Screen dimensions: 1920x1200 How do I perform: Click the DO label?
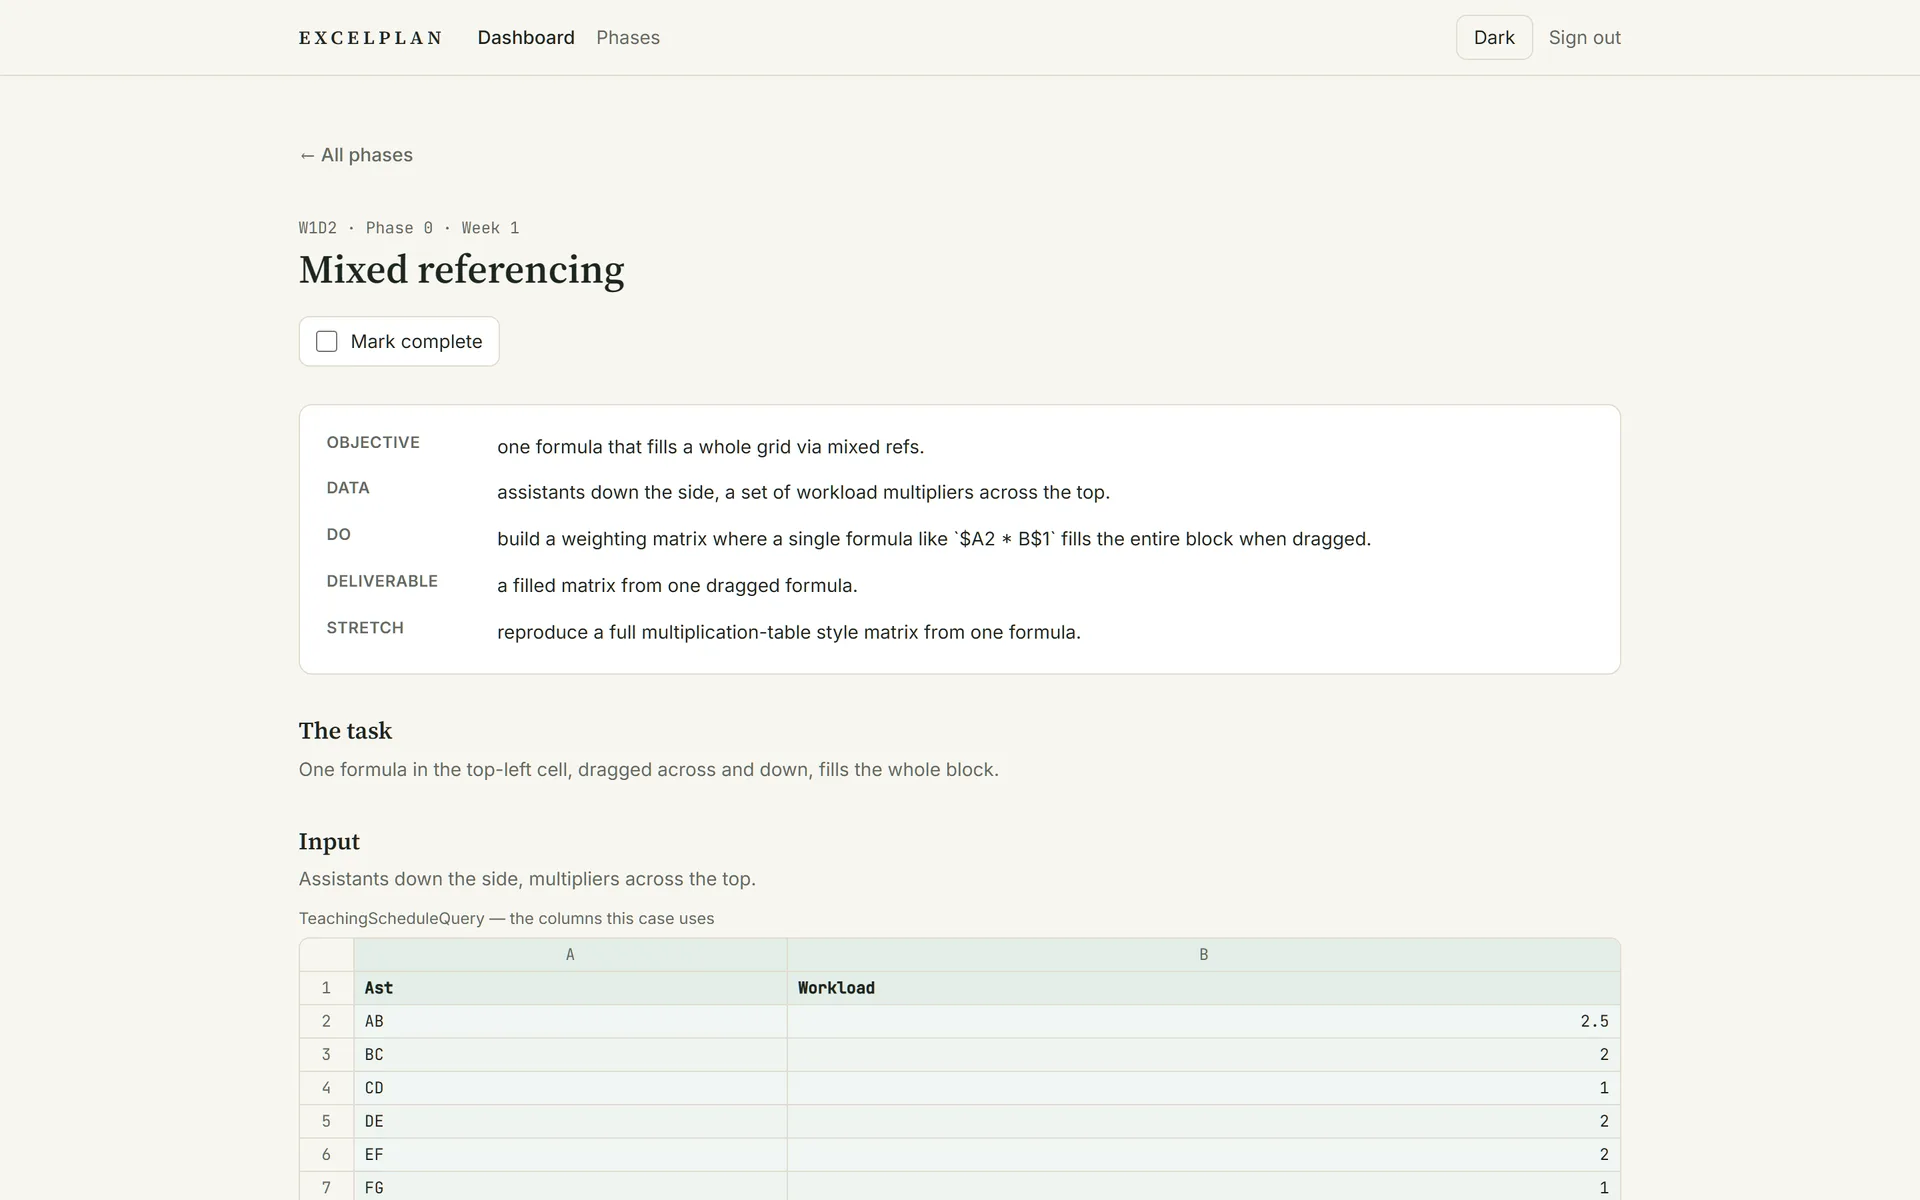click(339, 535)
